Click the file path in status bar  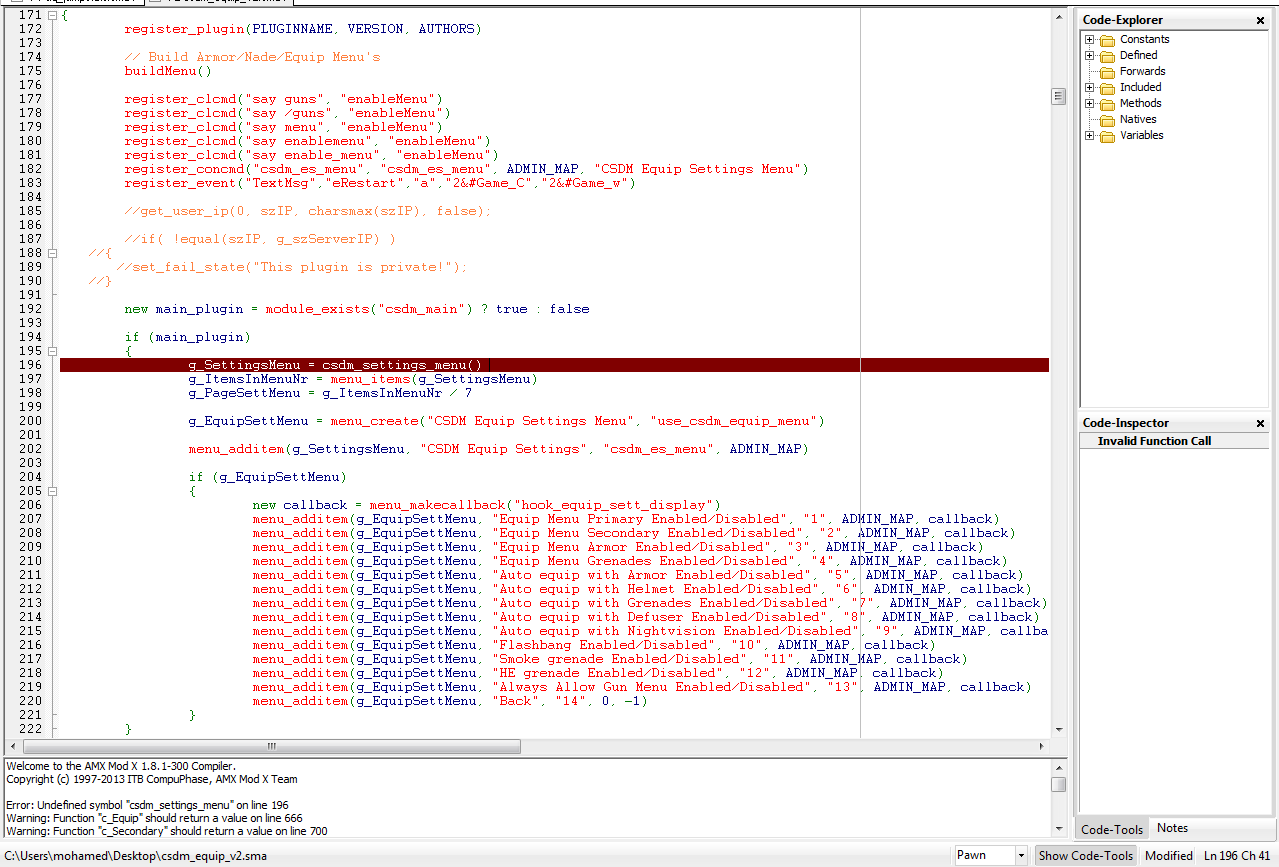[137, 856]
